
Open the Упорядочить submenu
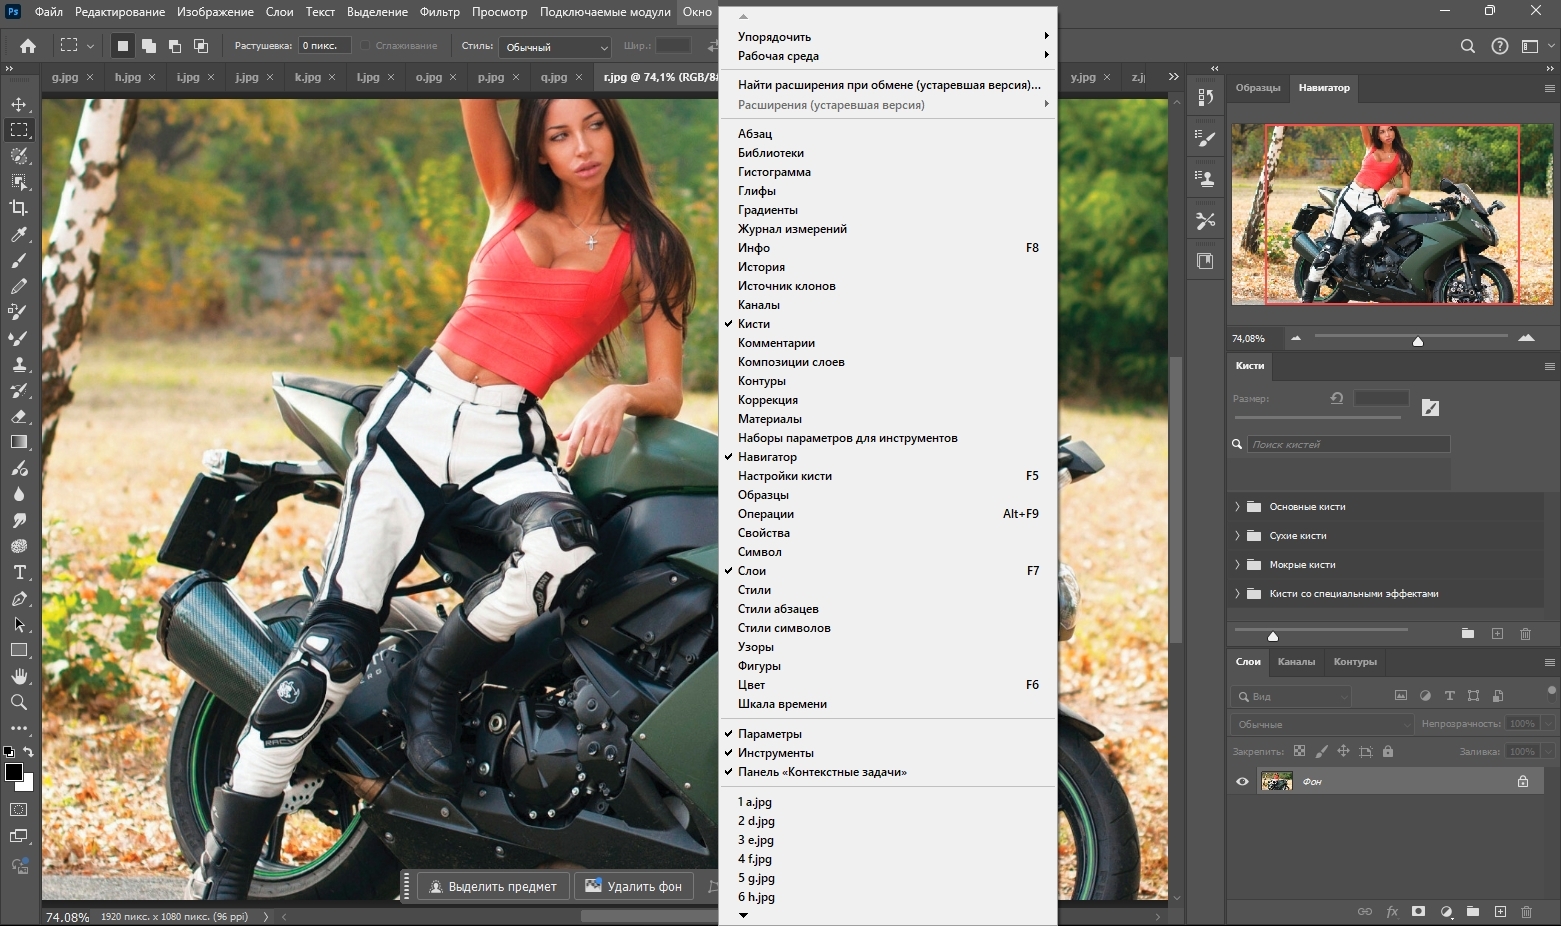click(x=888, y=37)
